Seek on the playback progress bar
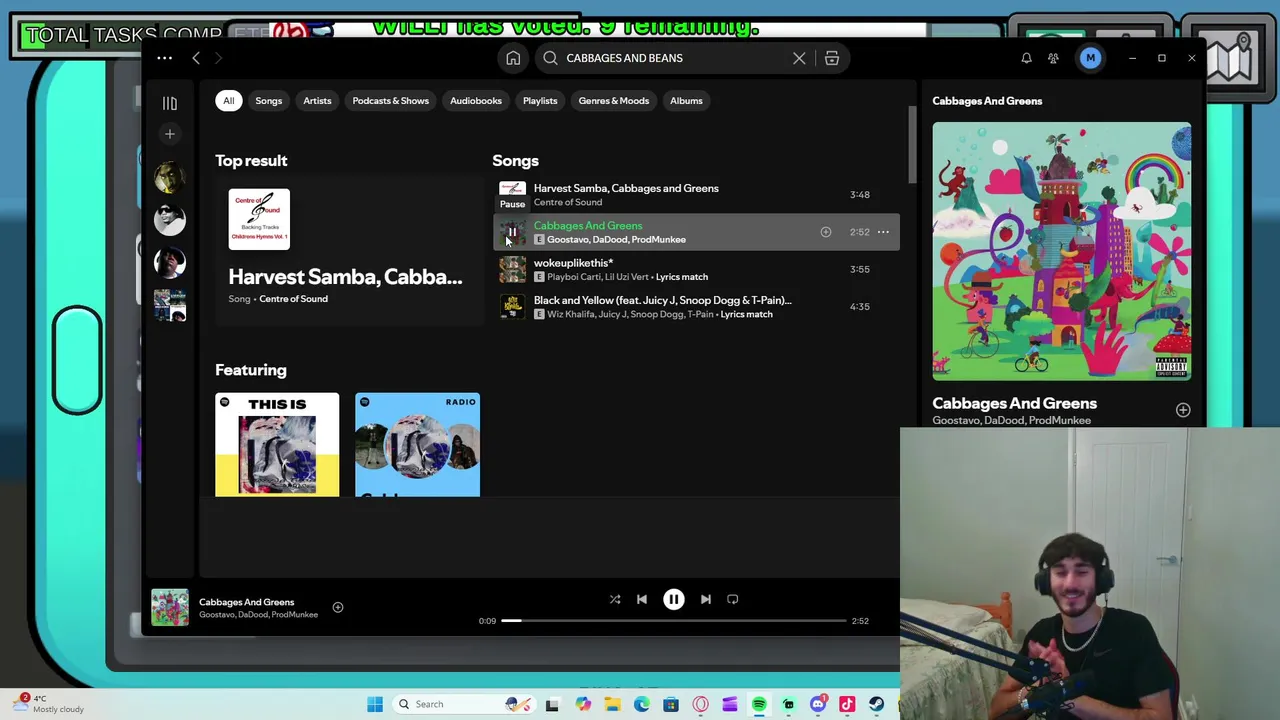 [674, 621]
